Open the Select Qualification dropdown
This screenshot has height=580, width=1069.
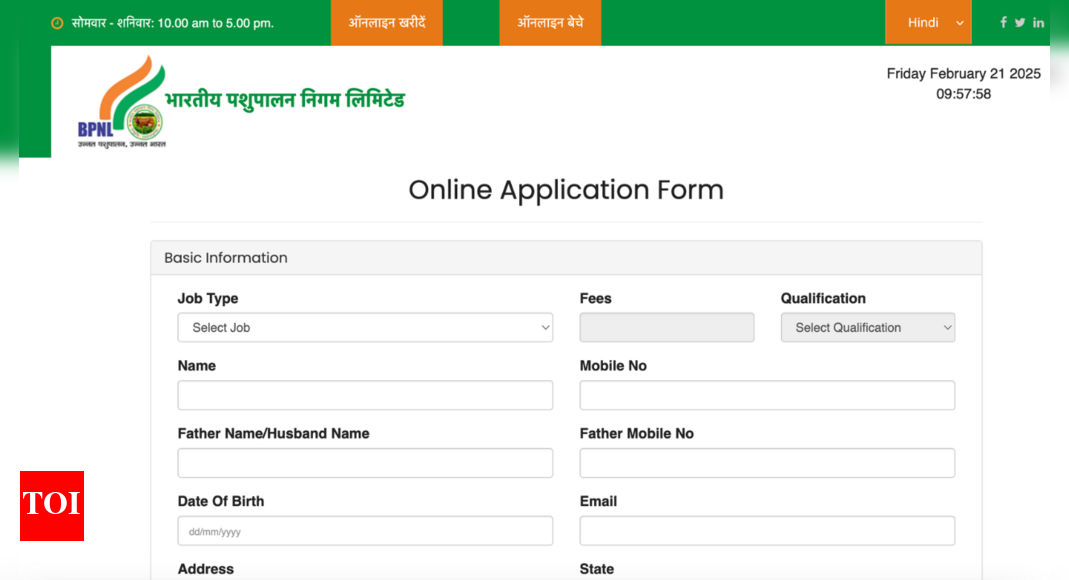point(867,327)
